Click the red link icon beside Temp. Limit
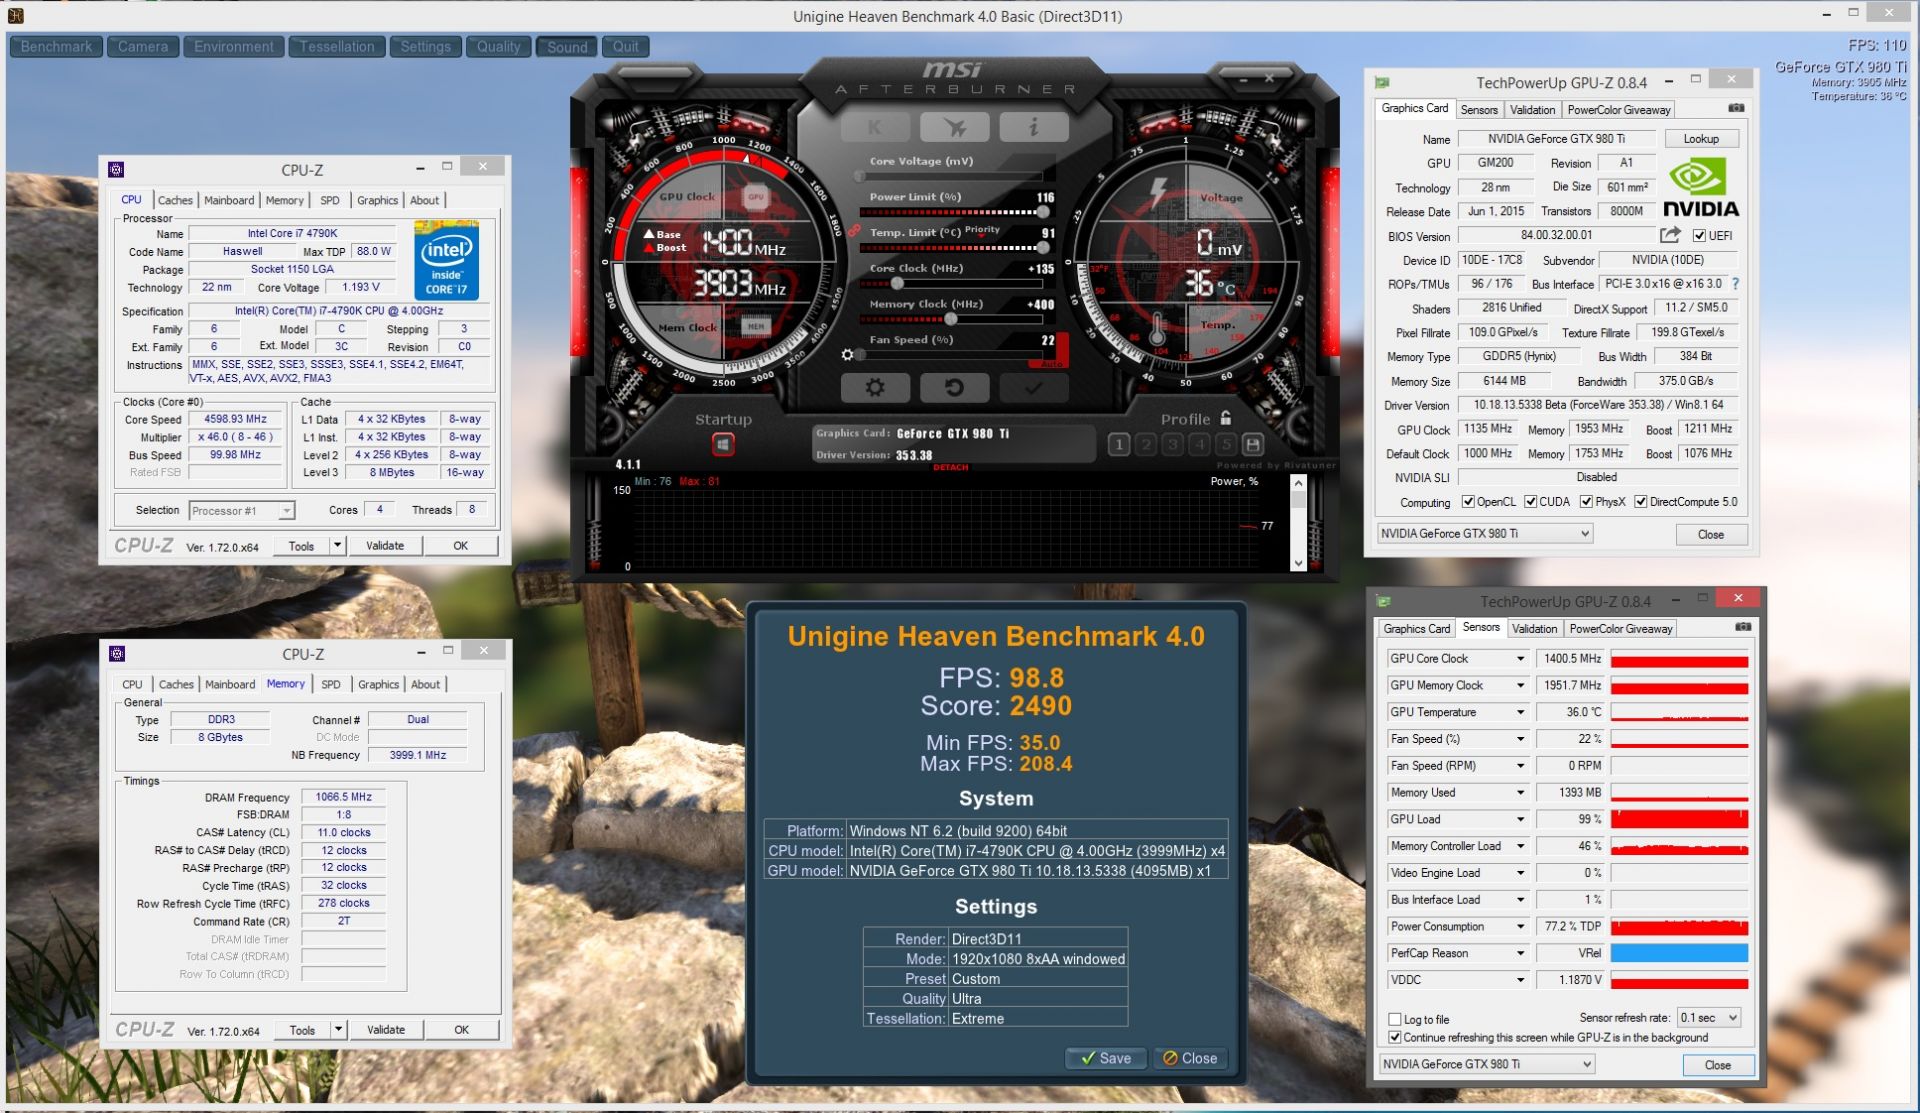 tap(854, 232)
